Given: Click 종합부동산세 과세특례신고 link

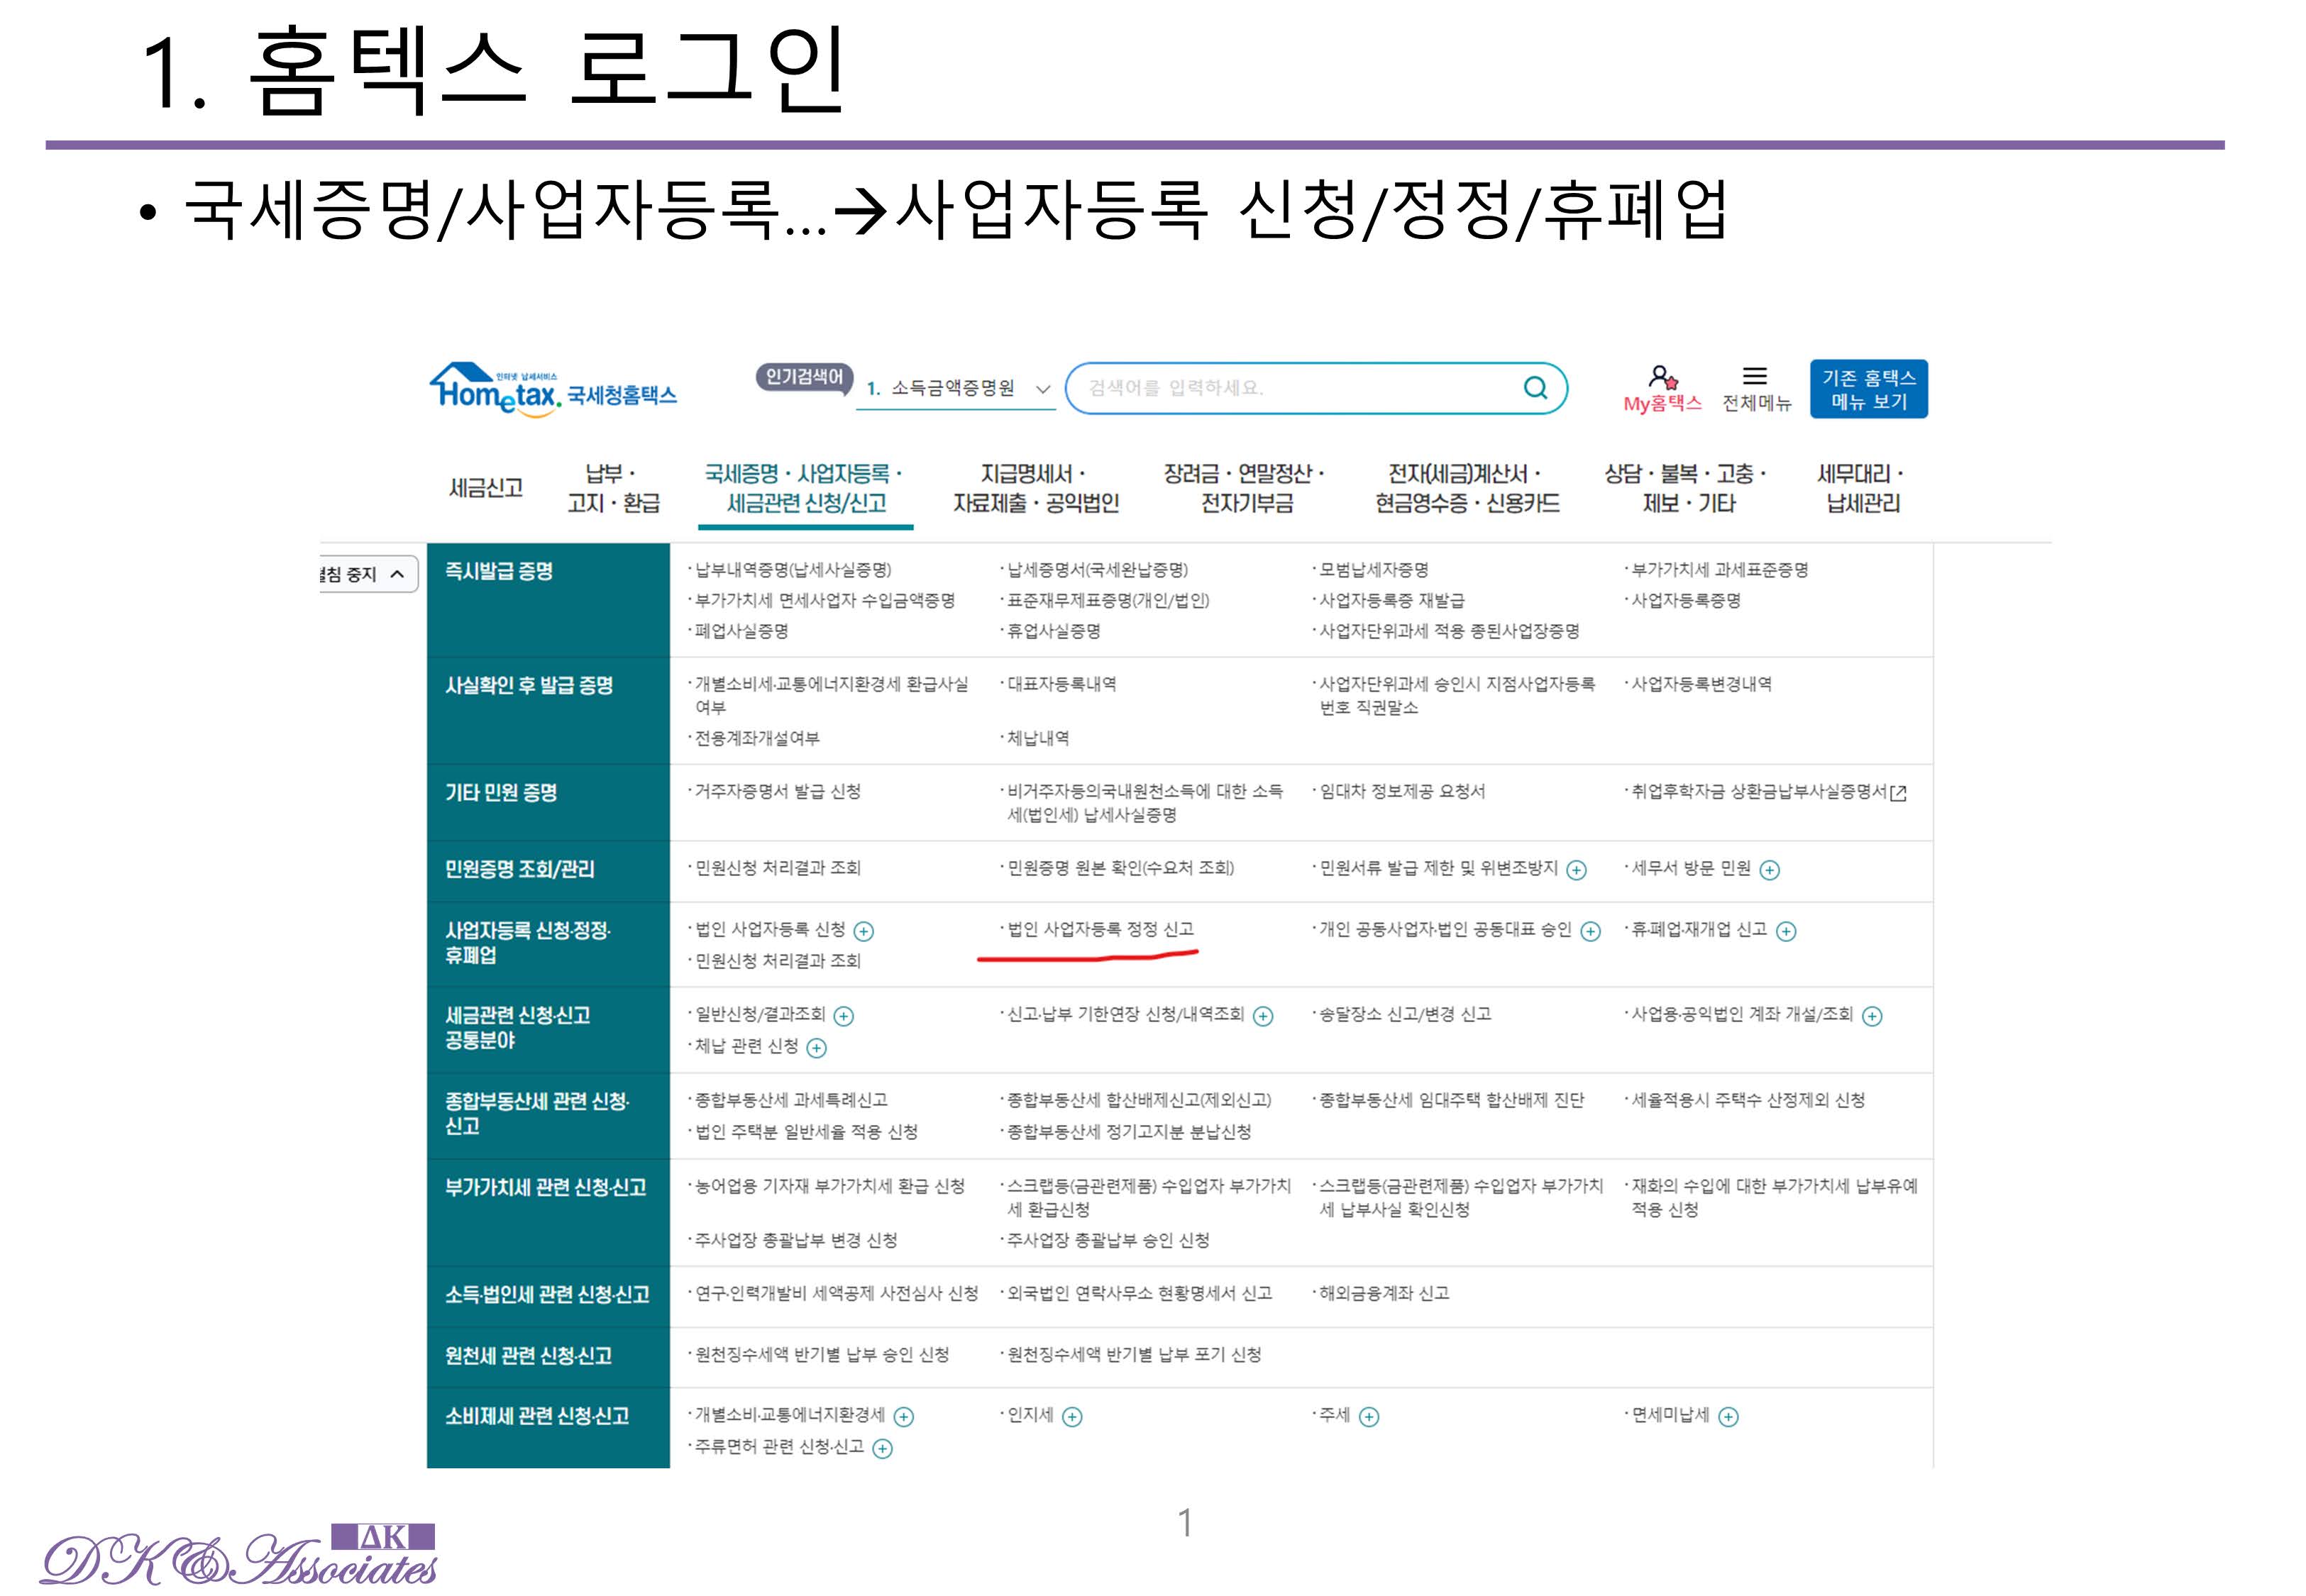Looking at the screenshot, I should (791, 1101).
